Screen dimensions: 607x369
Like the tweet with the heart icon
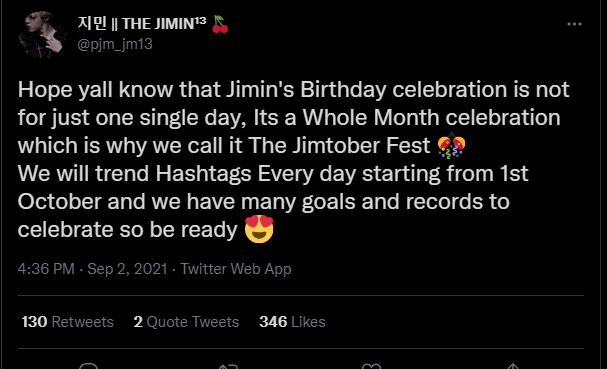[x=371, y=366]
